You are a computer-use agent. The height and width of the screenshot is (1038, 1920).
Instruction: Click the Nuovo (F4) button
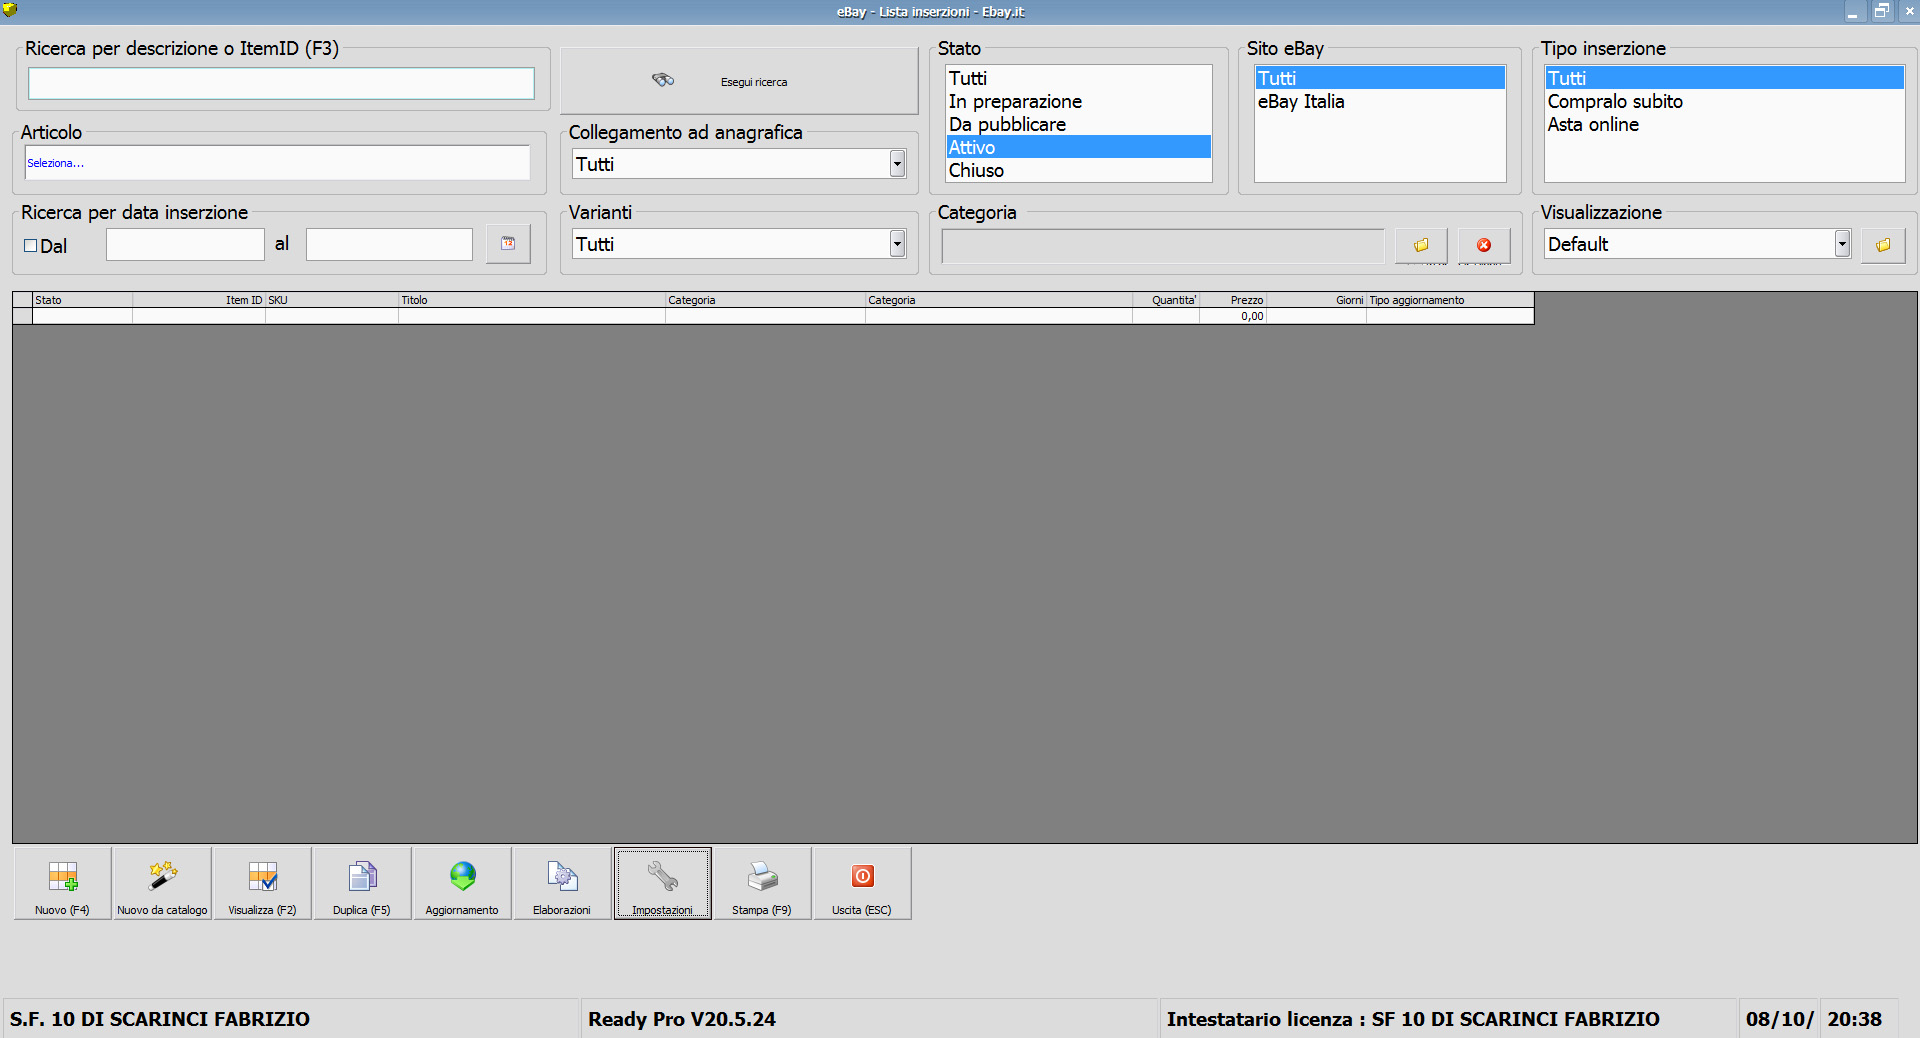point(62,883)
